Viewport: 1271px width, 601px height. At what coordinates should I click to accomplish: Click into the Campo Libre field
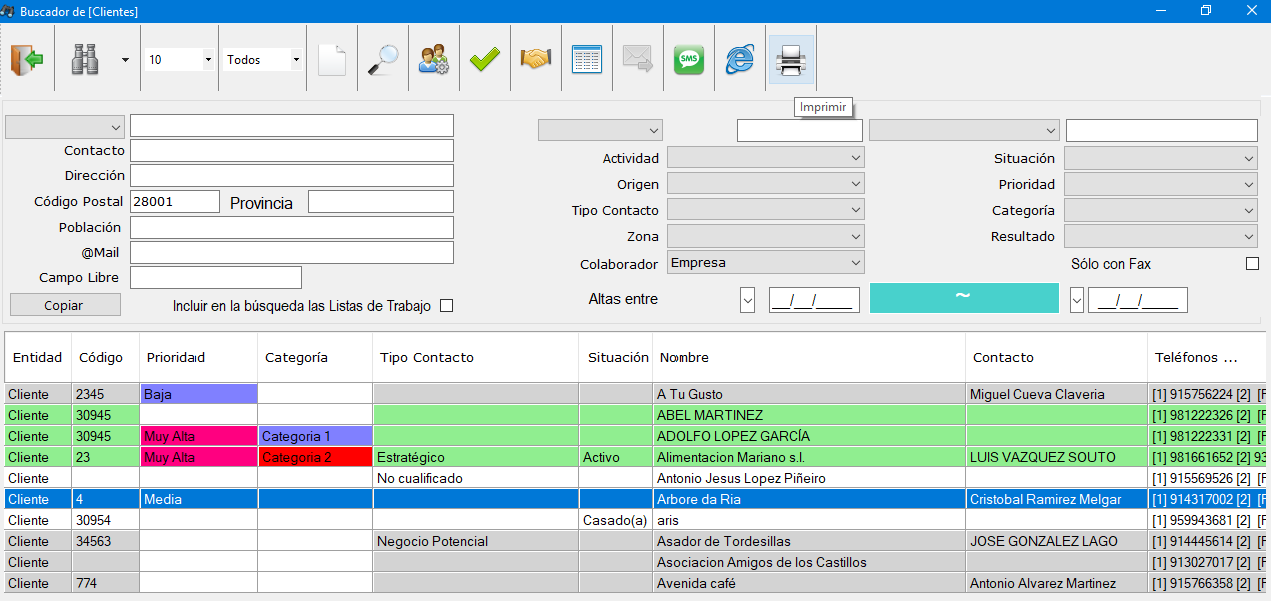[216, 277]
